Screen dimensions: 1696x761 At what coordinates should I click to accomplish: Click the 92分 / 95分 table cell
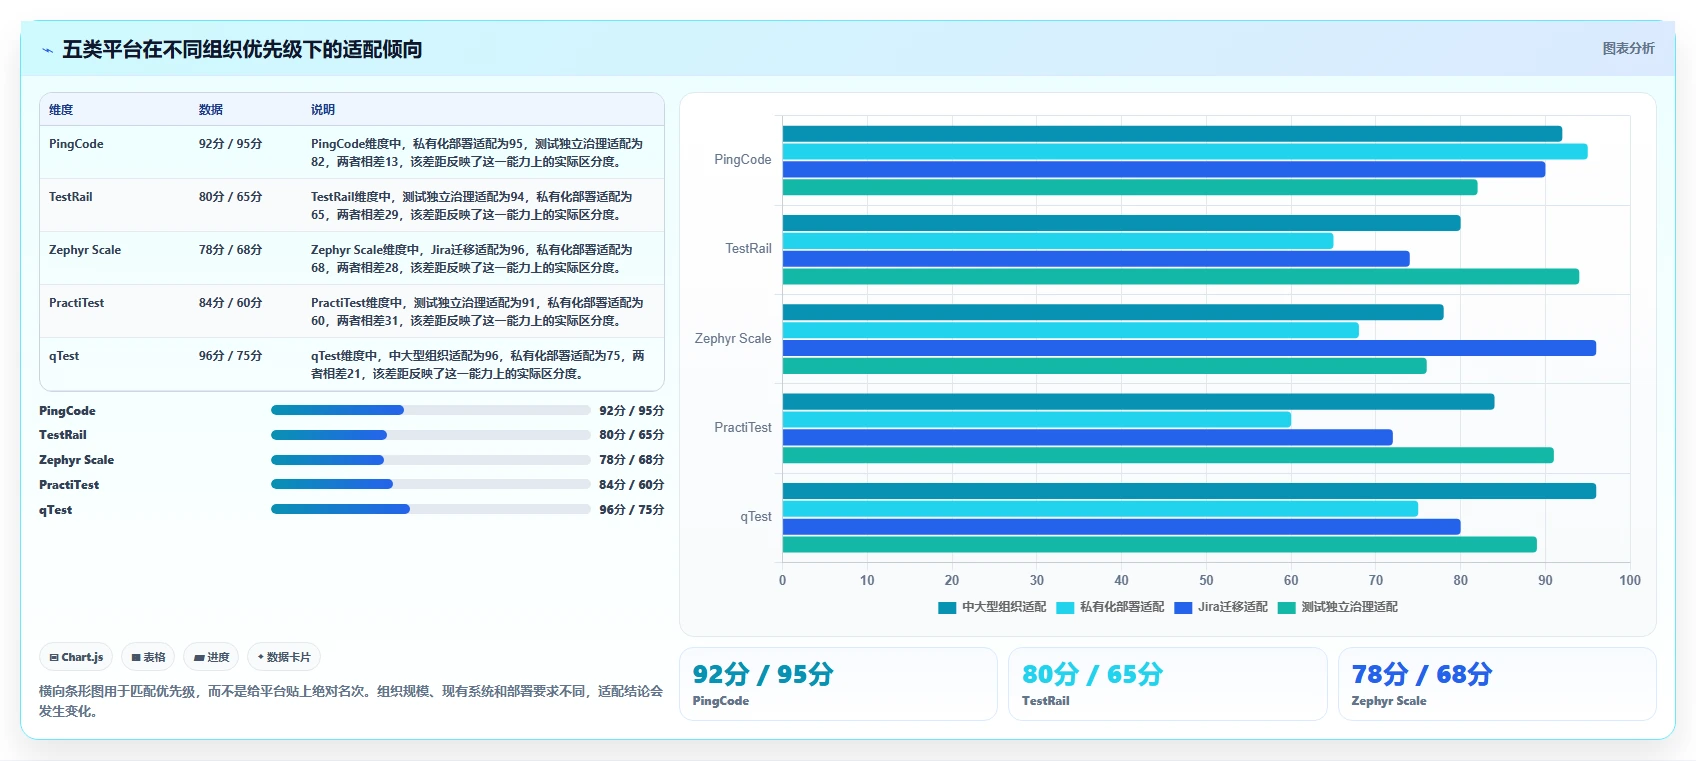[230, 144]
